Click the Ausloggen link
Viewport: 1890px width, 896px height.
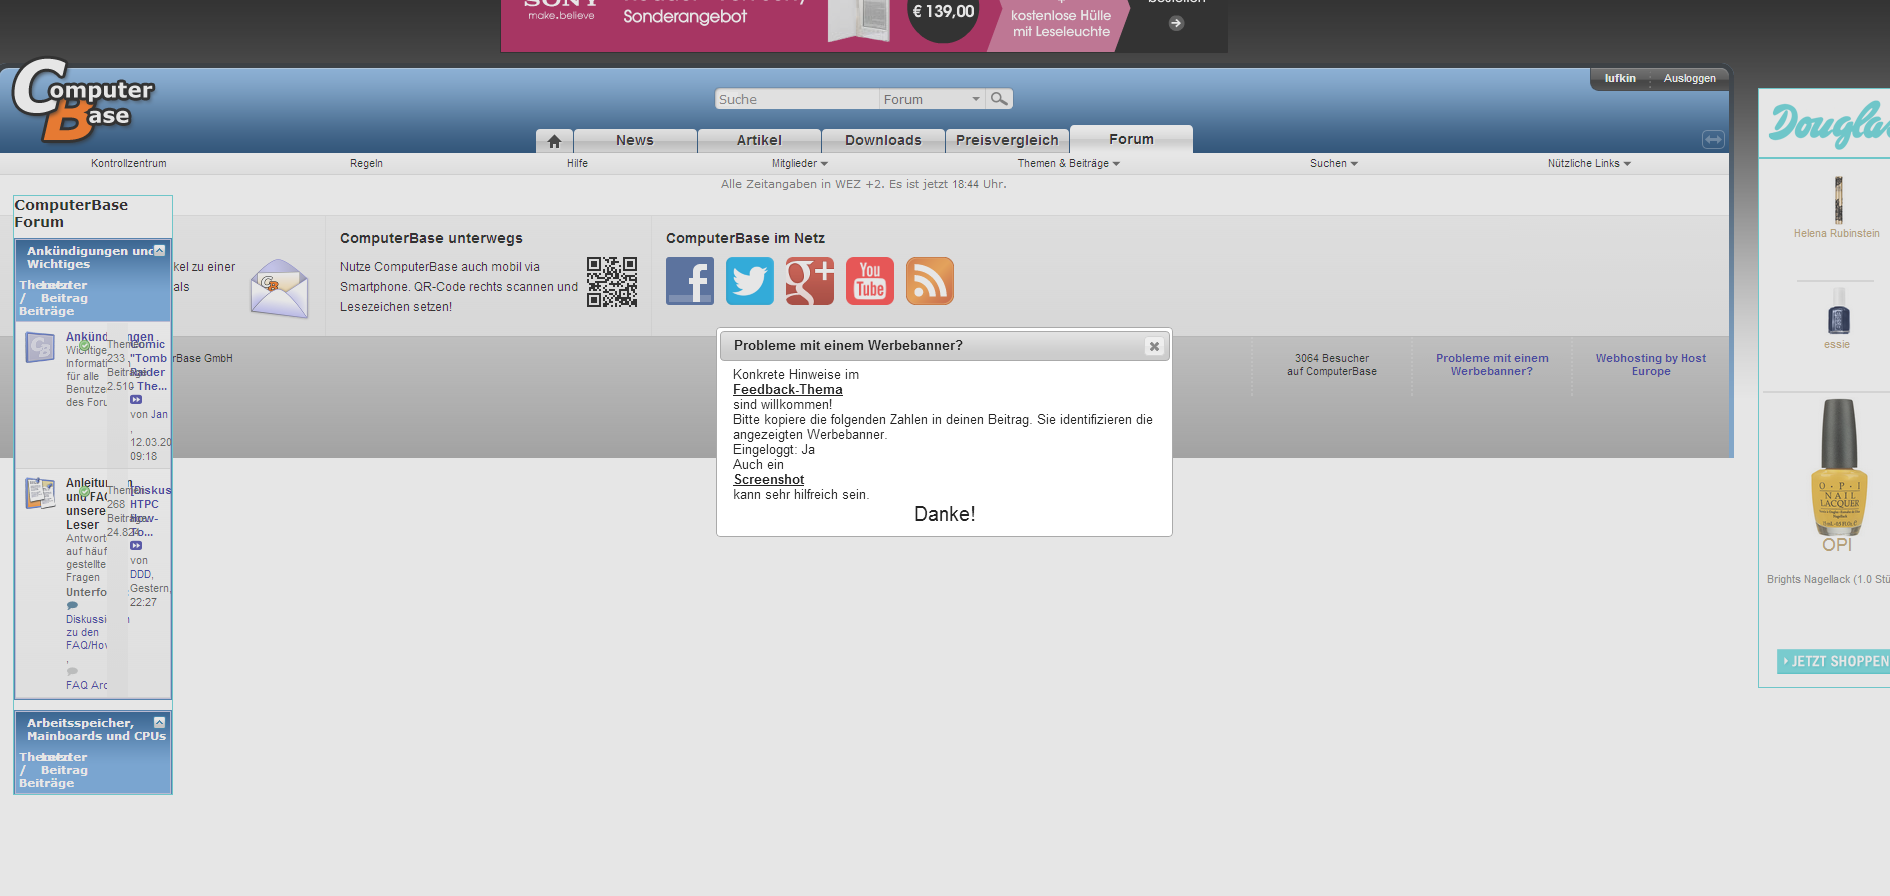tap(1689, 78)
